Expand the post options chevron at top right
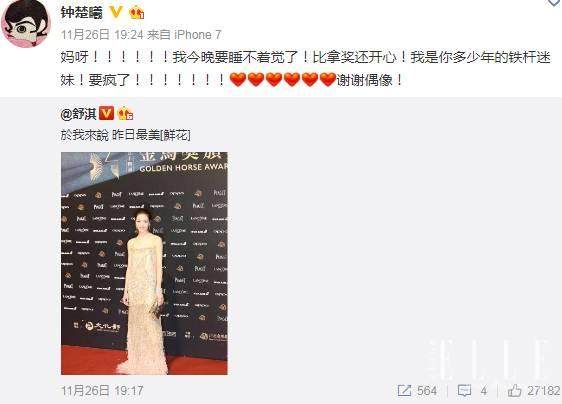Screen dimensions: 562x404 pyautogui.click(x=555, y=3)
